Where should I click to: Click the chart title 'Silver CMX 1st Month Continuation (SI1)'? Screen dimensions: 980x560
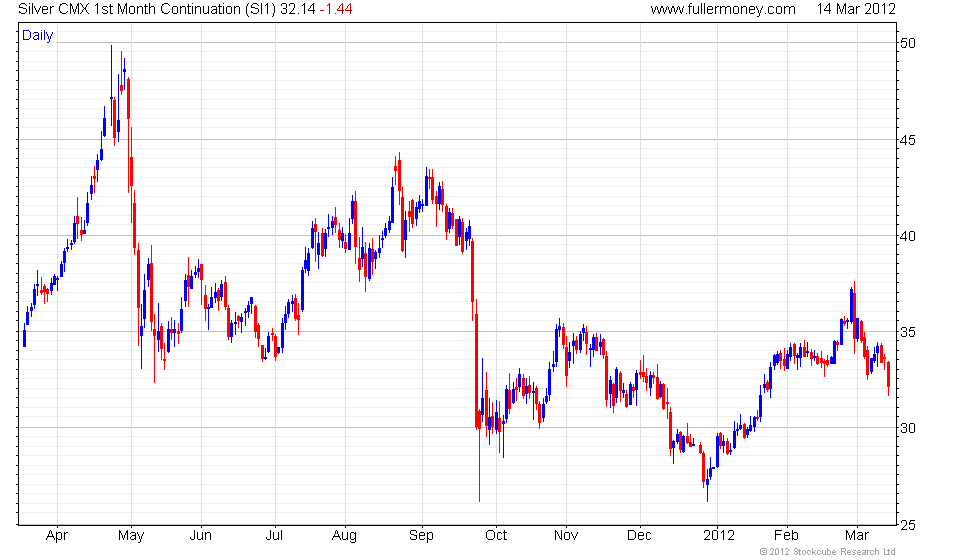(x=147, y=9)
